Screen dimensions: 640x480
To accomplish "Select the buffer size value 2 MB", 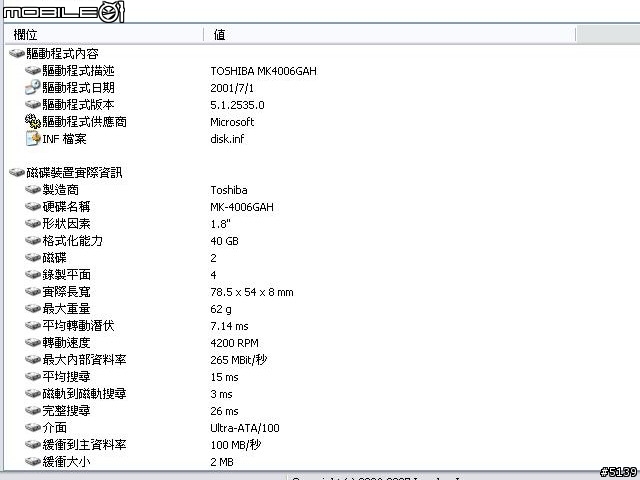I will [x=222, y=462].
